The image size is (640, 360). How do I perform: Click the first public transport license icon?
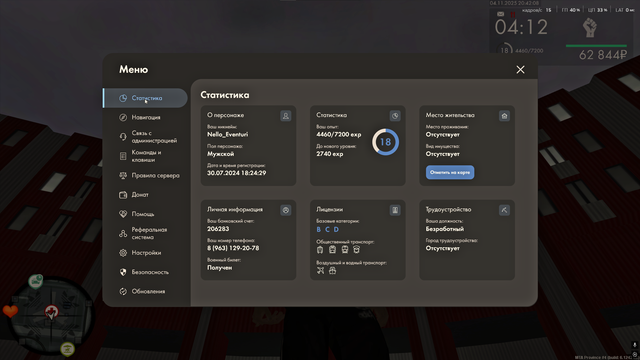320,249
